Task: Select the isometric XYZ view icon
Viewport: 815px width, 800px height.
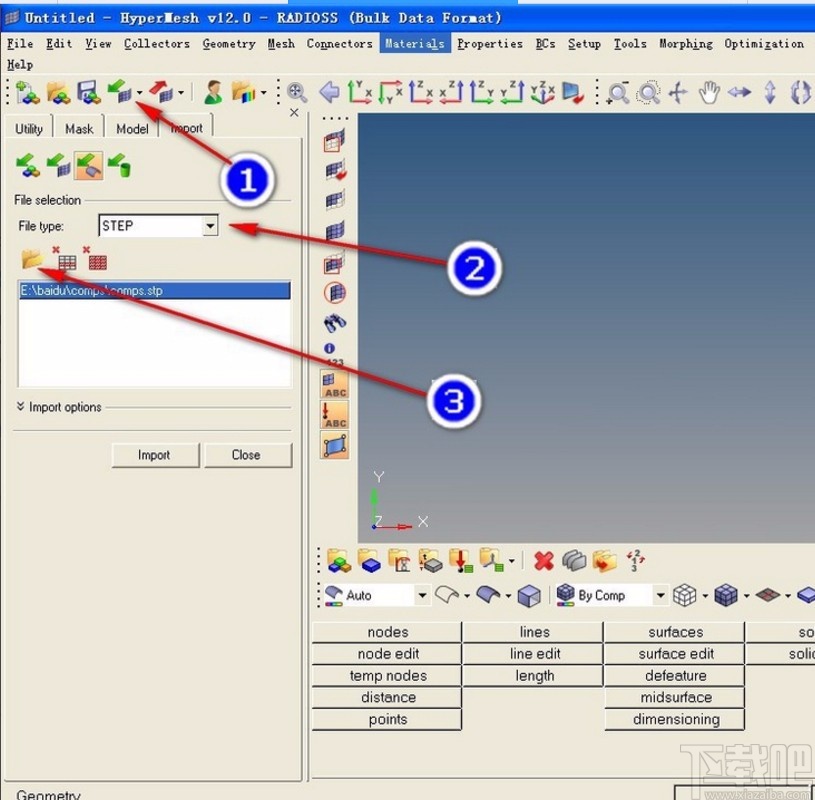Action: pos(543,92)
